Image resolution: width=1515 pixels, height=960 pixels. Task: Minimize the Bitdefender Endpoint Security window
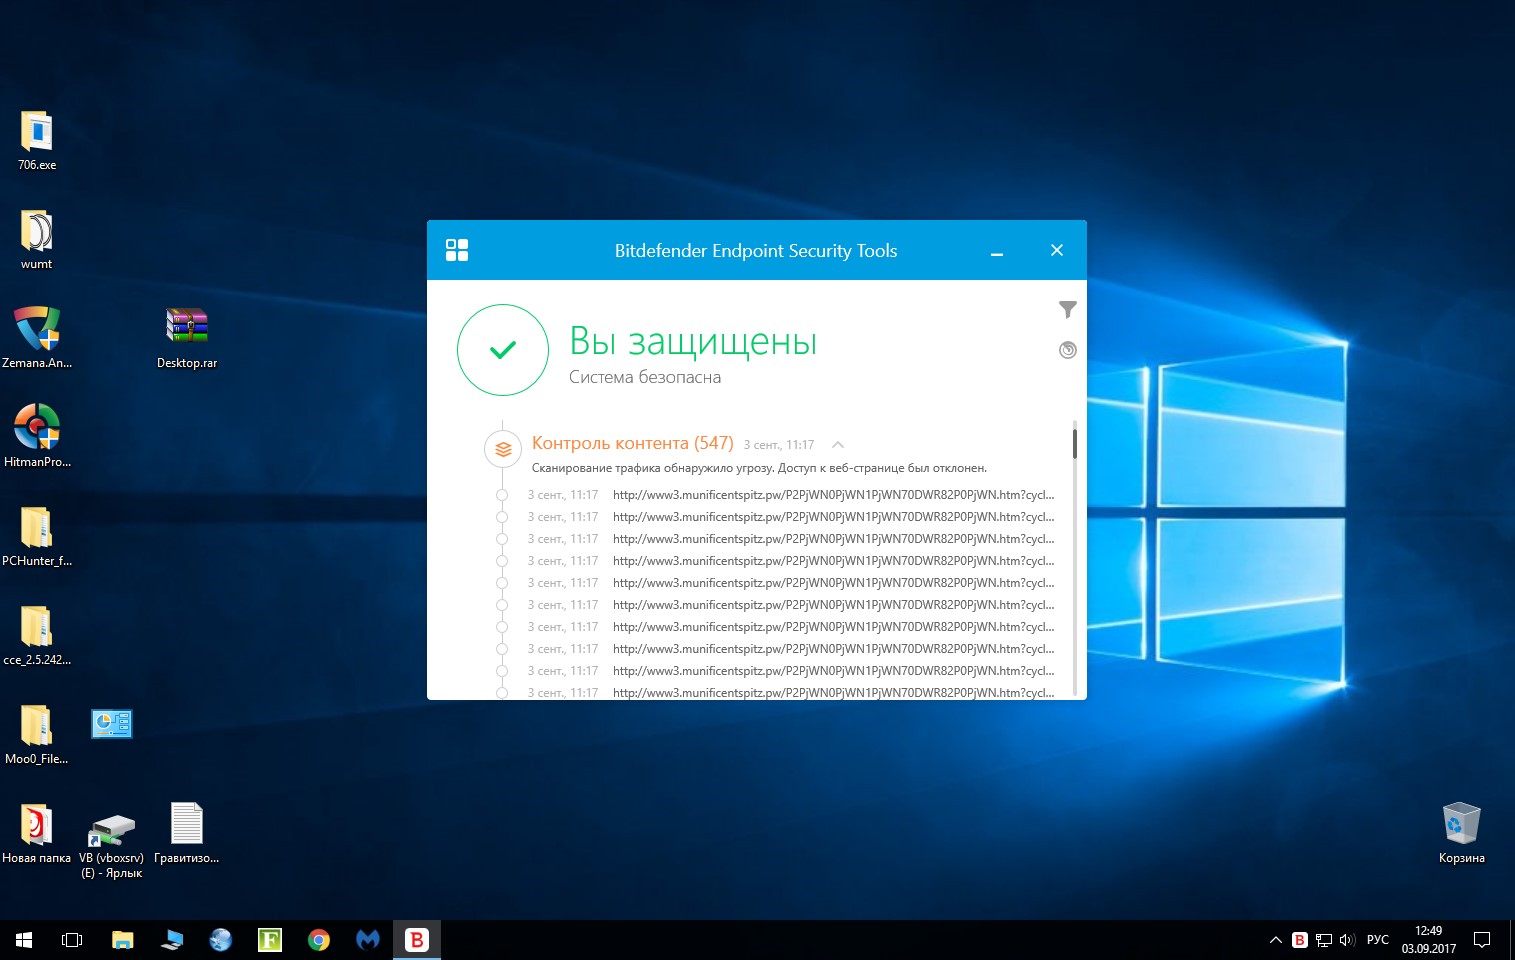pyautogui.click(x=996, y=251)
